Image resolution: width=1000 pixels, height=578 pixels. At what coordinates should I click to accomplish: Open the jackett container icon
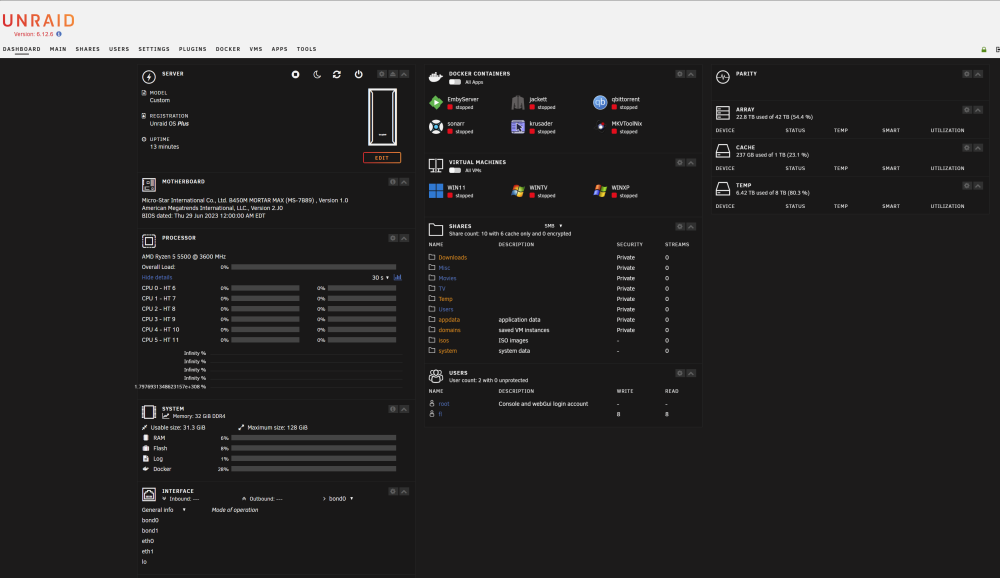(518, 102)
